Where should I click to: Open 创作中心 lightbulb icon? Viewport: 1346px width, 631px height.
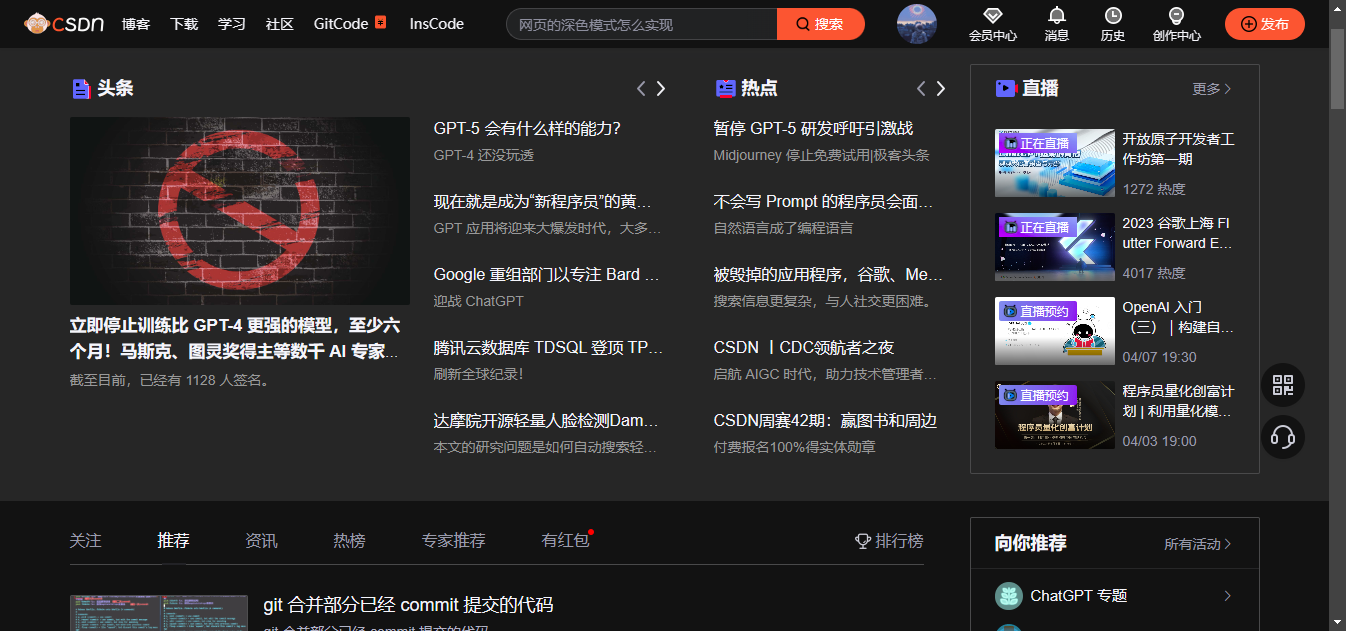click(x=1176, y=15)
